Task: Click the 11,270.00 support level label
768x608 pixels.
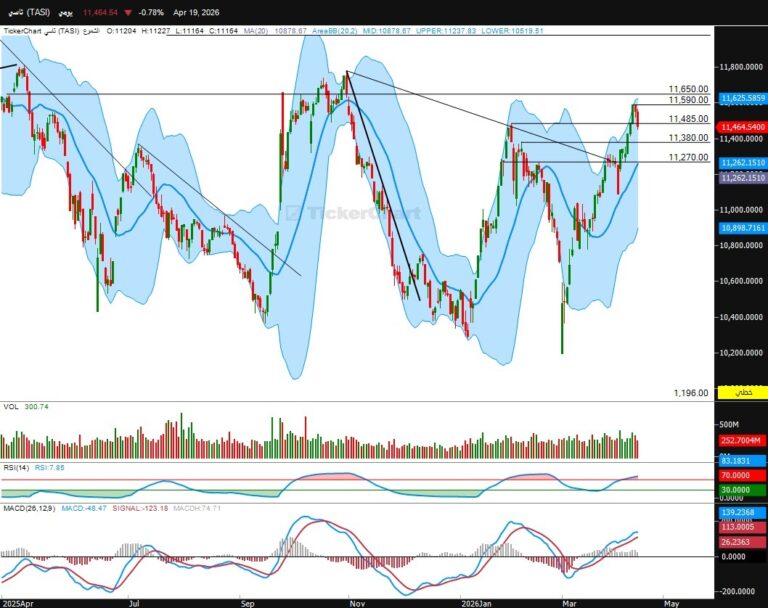Action: click(x=689, y=157)
